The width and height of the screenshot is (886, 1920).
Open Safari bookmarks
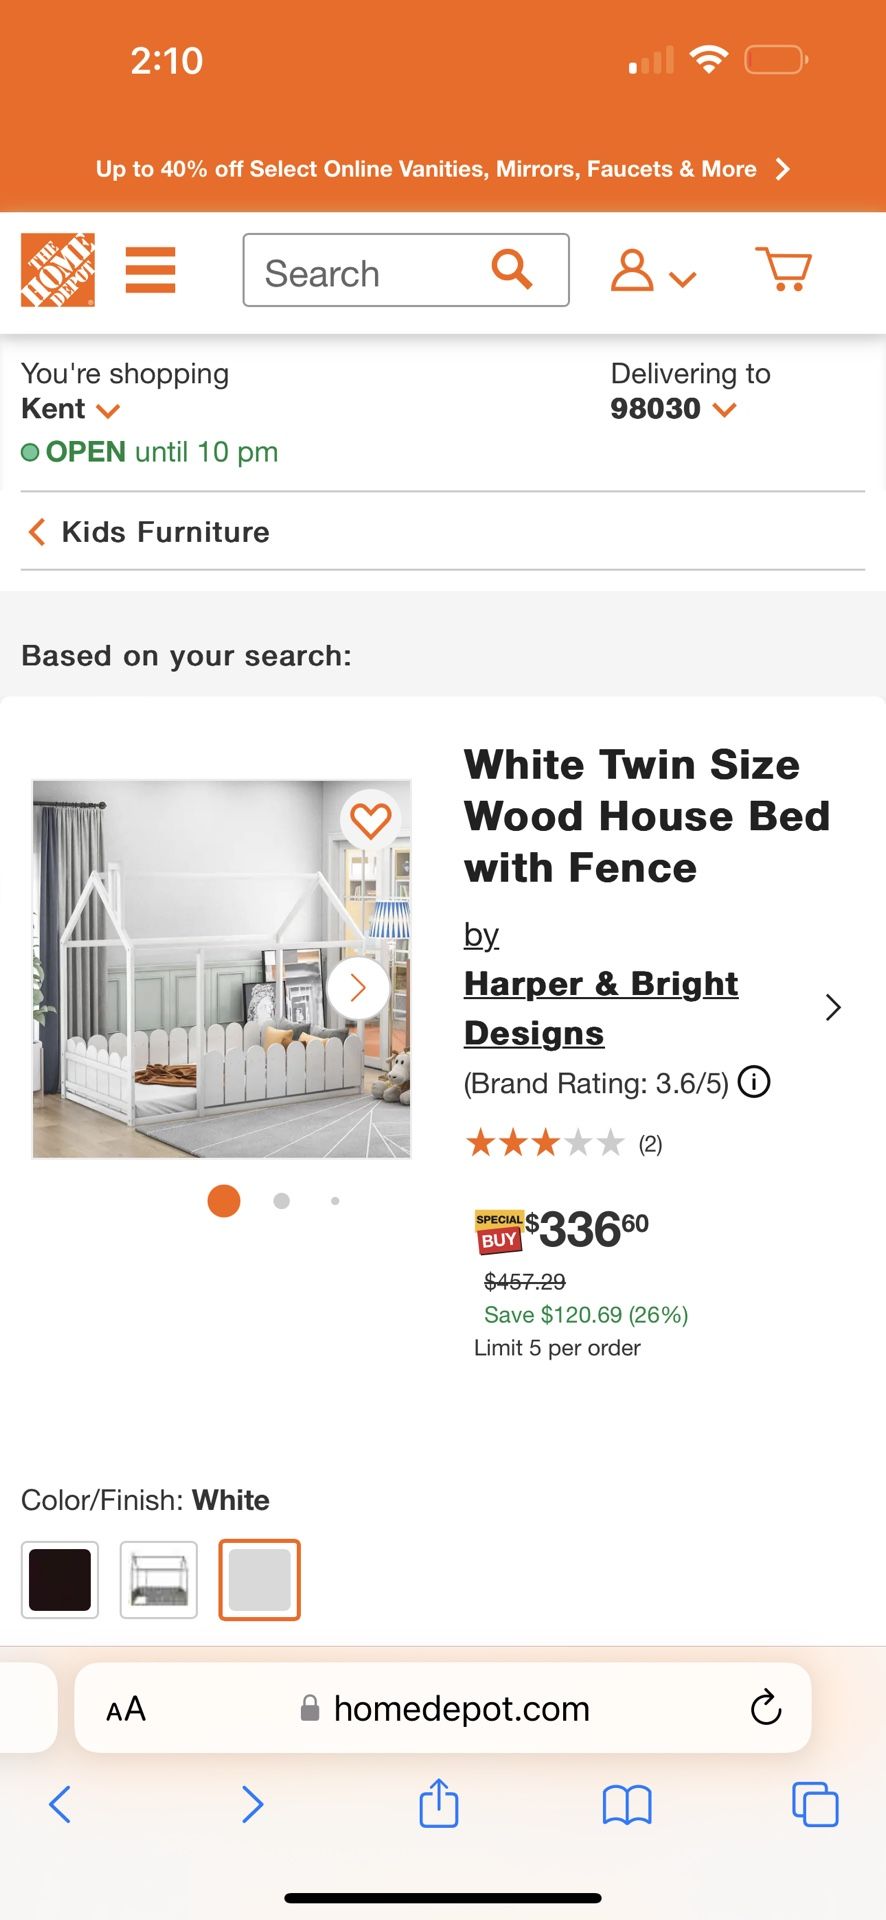pos(627,1805)
